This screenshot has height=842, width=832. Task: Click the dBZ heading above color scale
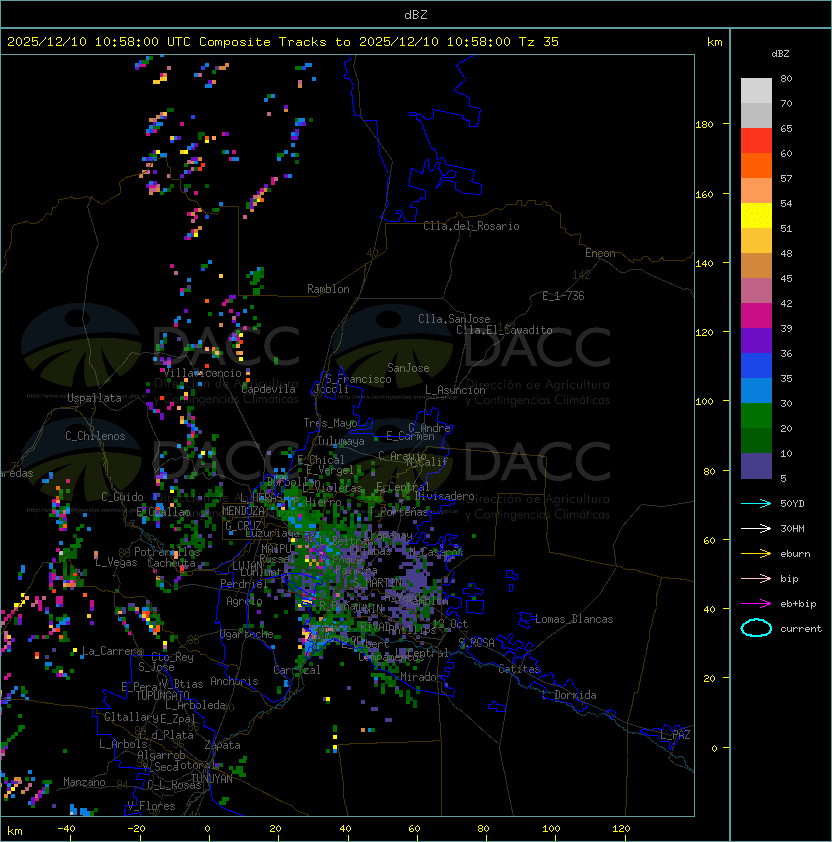pyautogui.click(x=780, y=54)
